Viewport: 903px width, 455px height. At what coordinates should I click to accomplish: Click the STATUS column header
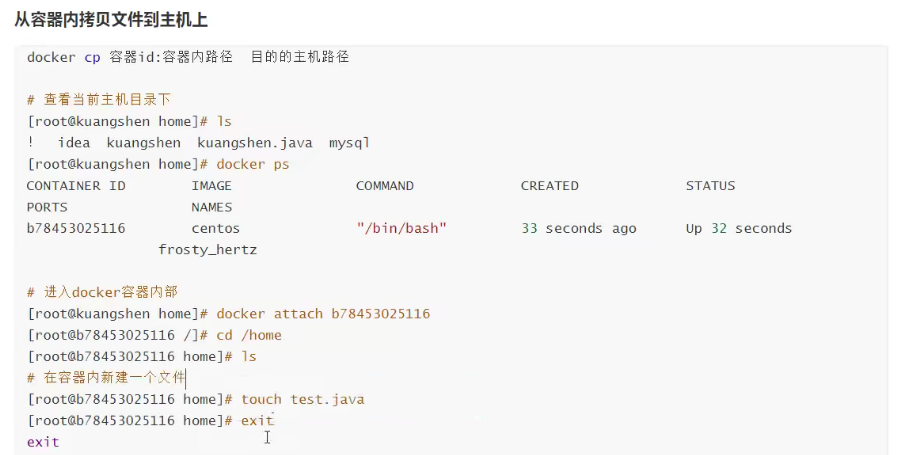tap(710, 186)
